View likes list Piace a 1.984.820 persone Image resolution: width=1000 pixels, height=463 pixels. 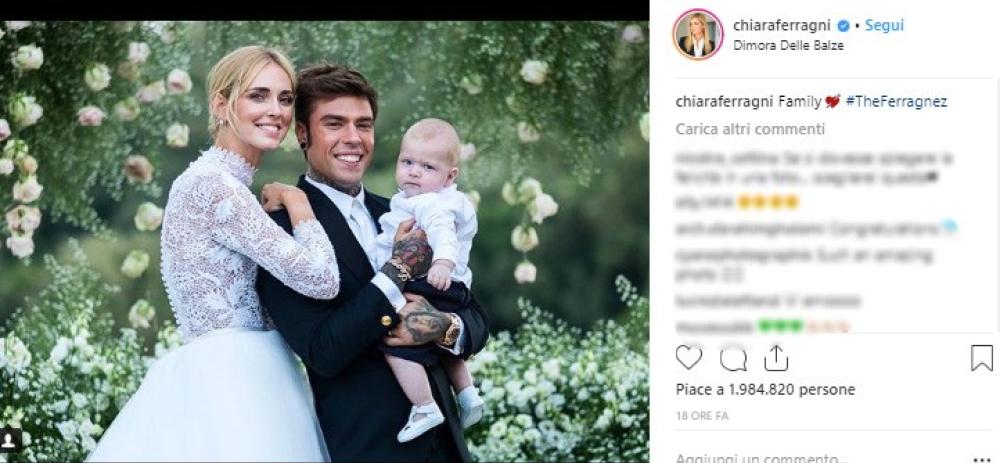(765, 390)
